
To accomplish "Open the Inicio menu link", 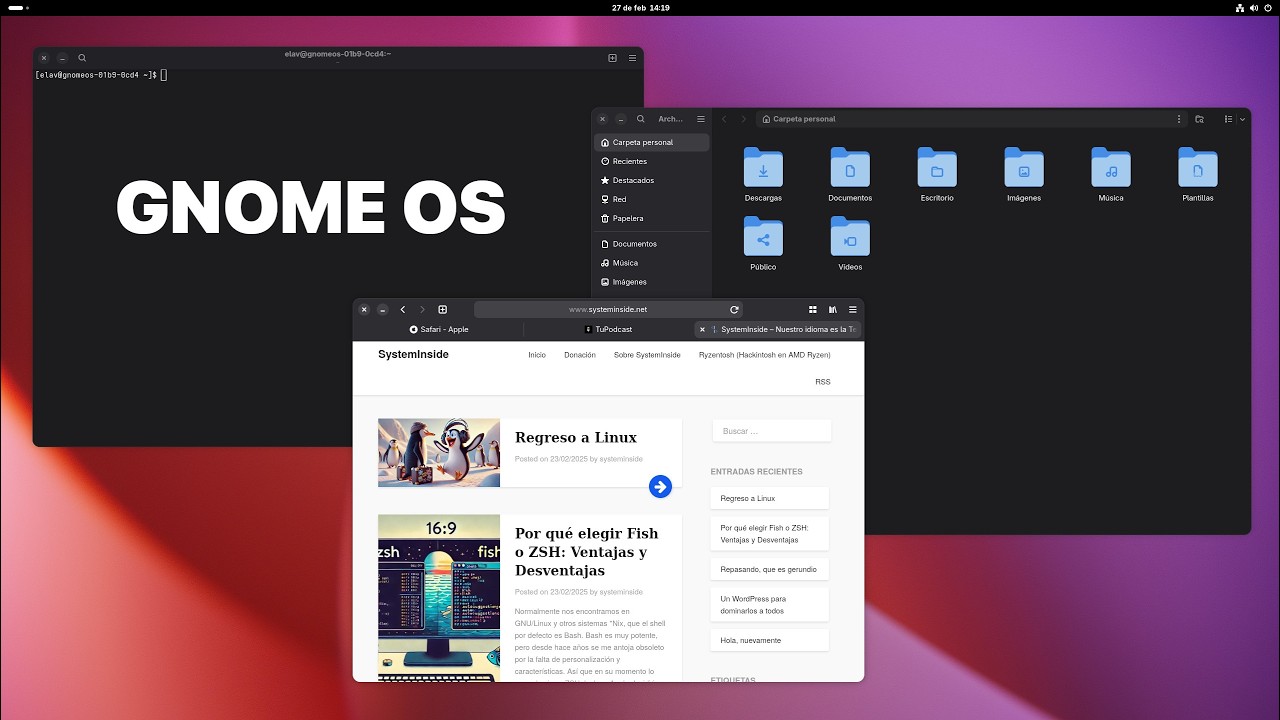I will tap(537, 355).
